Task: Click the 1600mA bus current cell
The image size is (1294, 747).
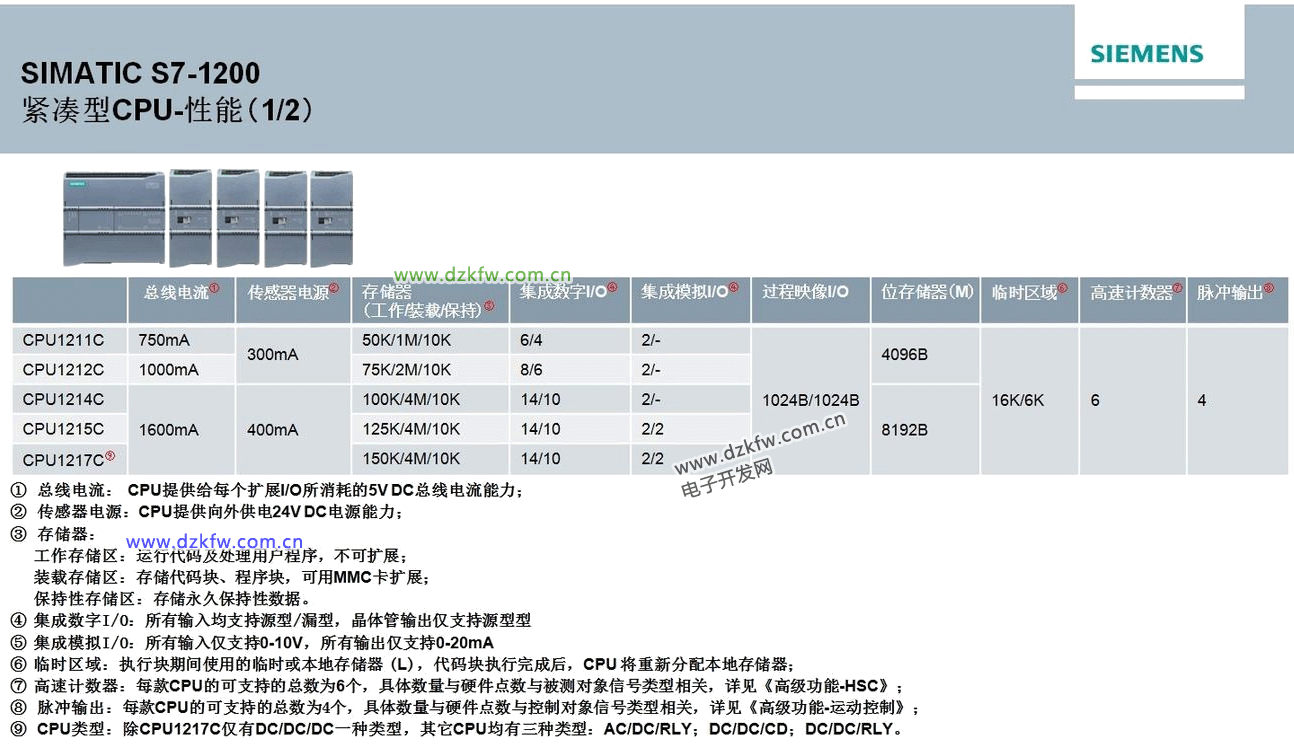Action: [182, 429]
